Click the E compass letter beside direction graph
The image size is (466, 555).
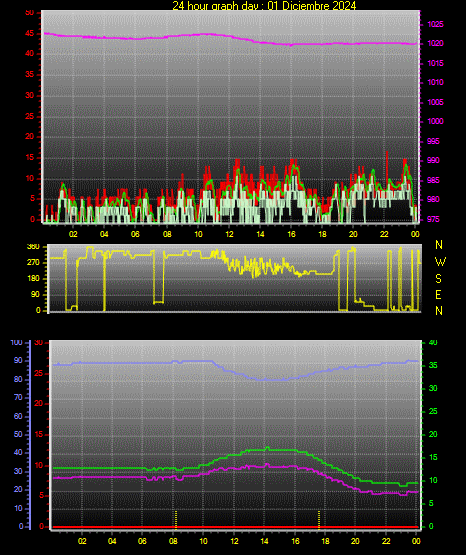click(x=438, y=295)
